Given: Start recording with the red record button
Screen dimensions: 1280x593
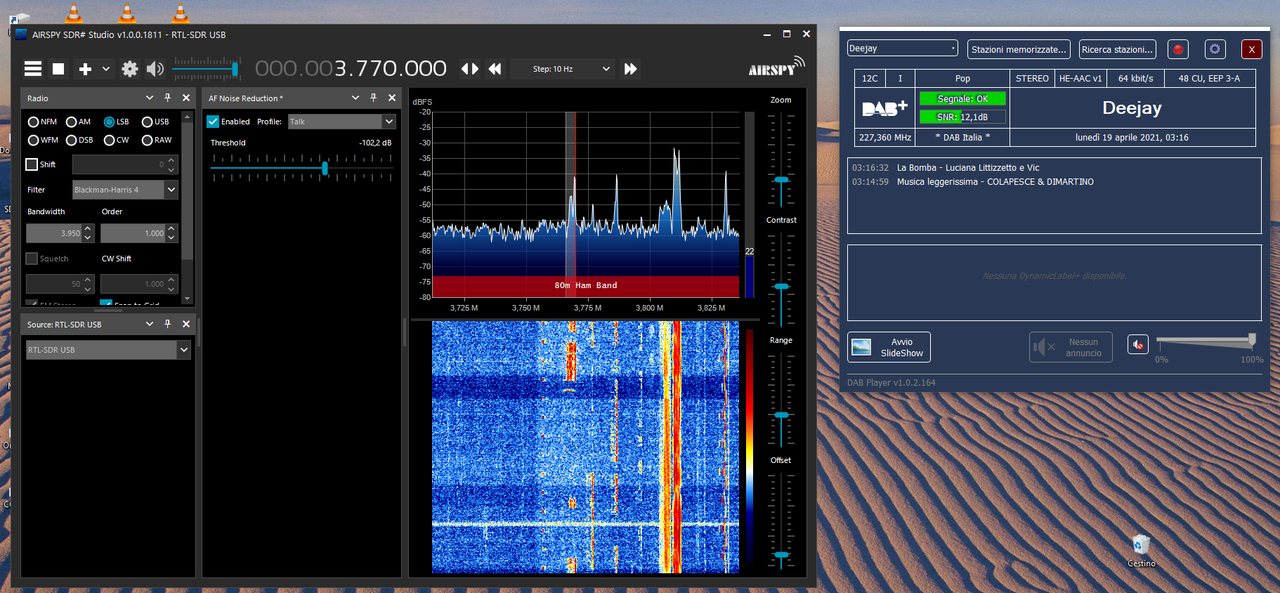Looking at the screenshot, I should pos(1178,49).
